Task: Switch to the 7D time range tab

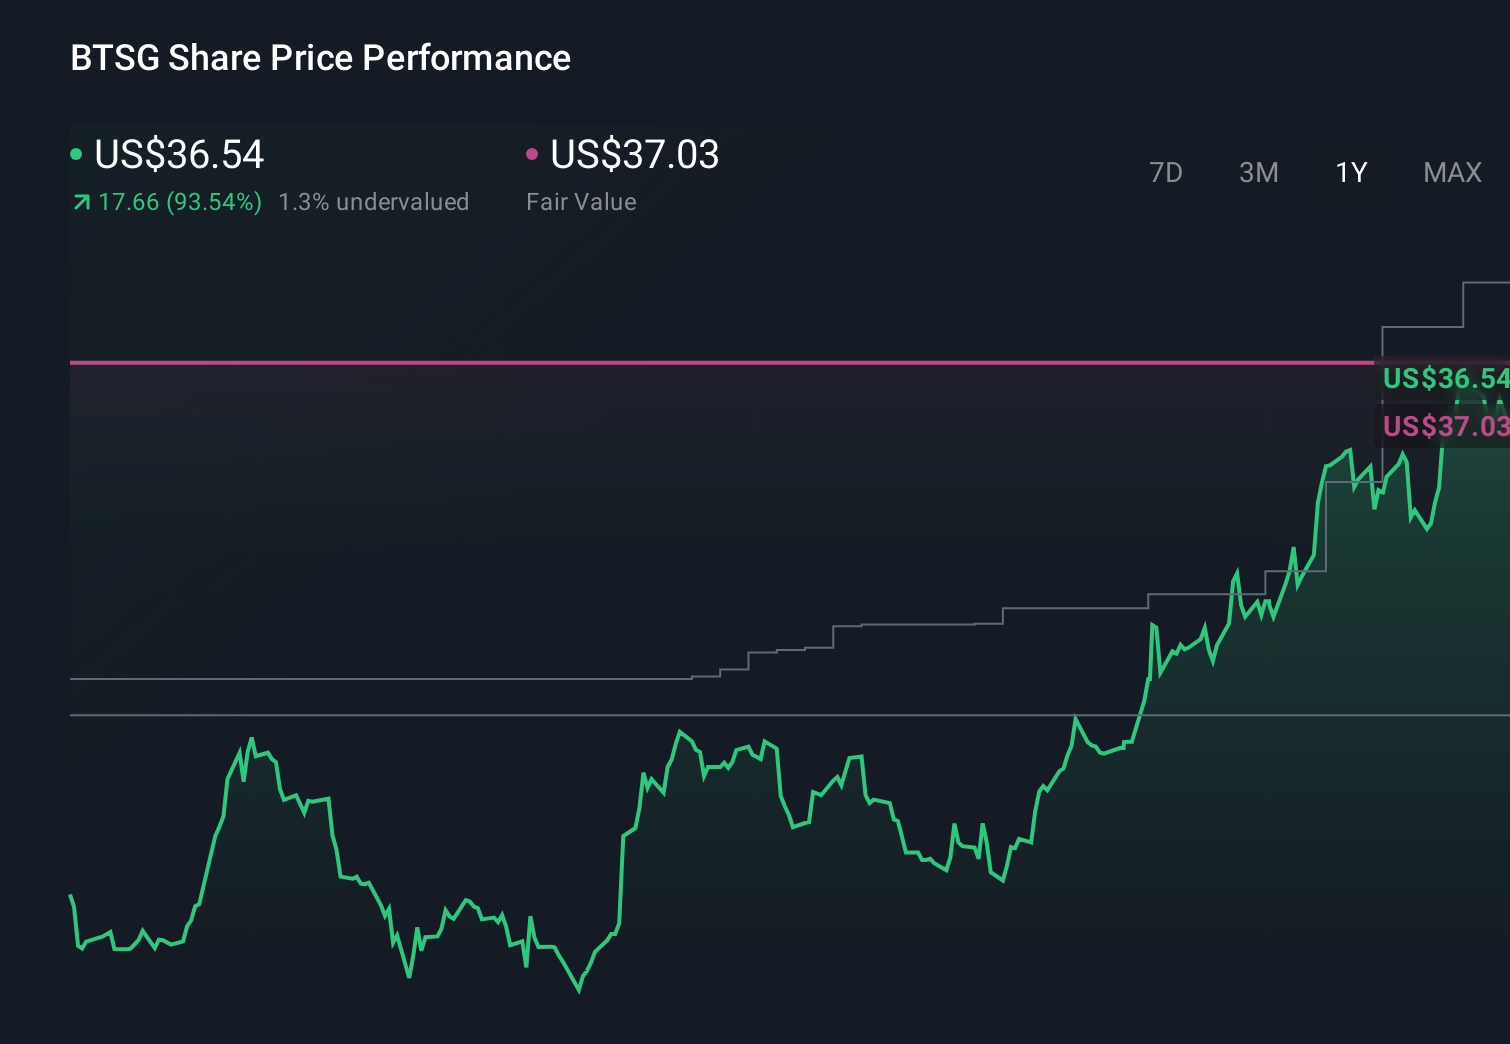Action: (x=1166, y=172)
